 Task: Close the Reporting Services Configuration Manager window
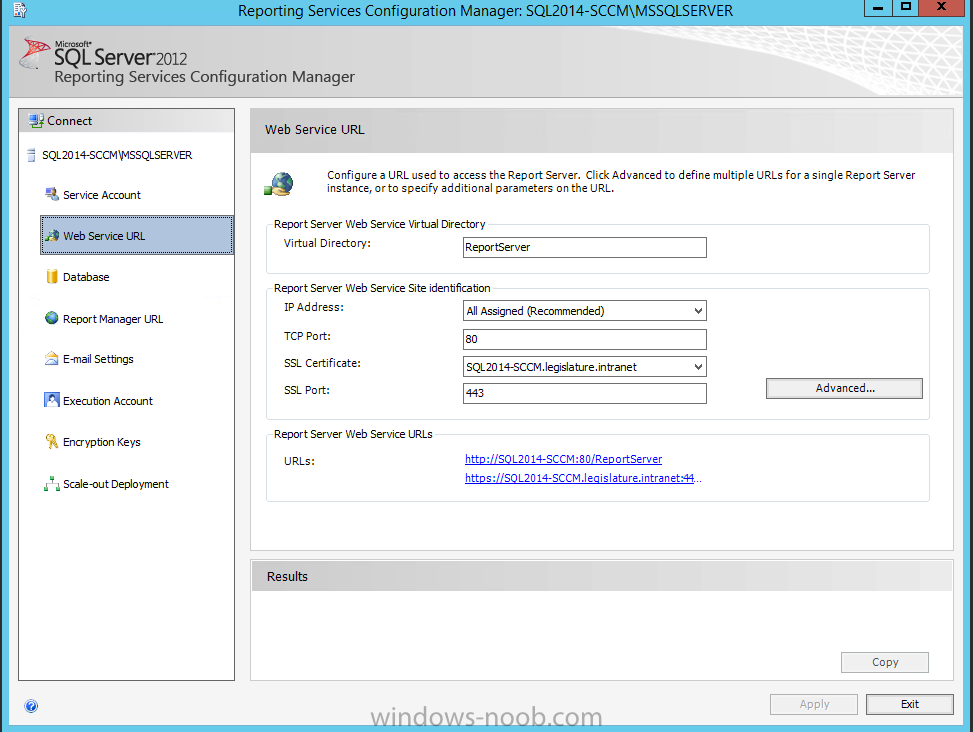[941, 8]
